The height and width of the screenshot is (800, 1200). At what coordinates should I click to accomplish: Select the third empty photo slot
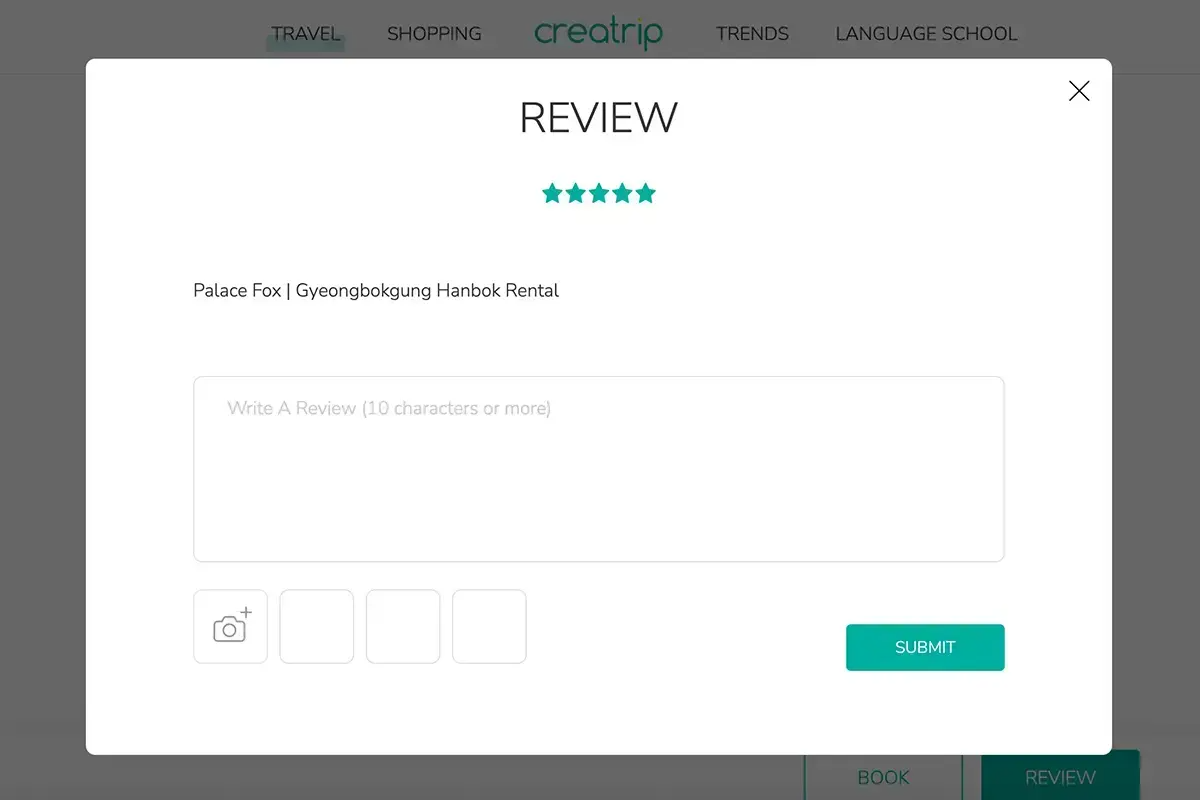pyautogui.click(x=489, y=626)
